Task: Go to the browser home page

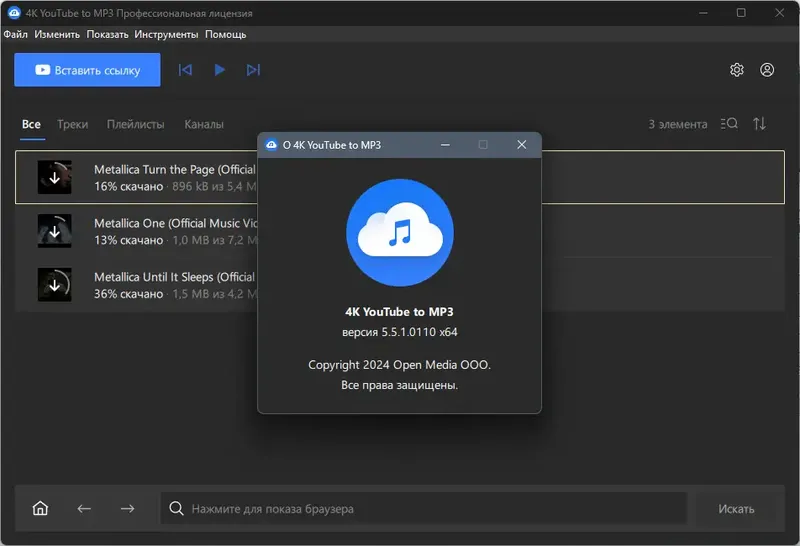Action: pos(40,508)
